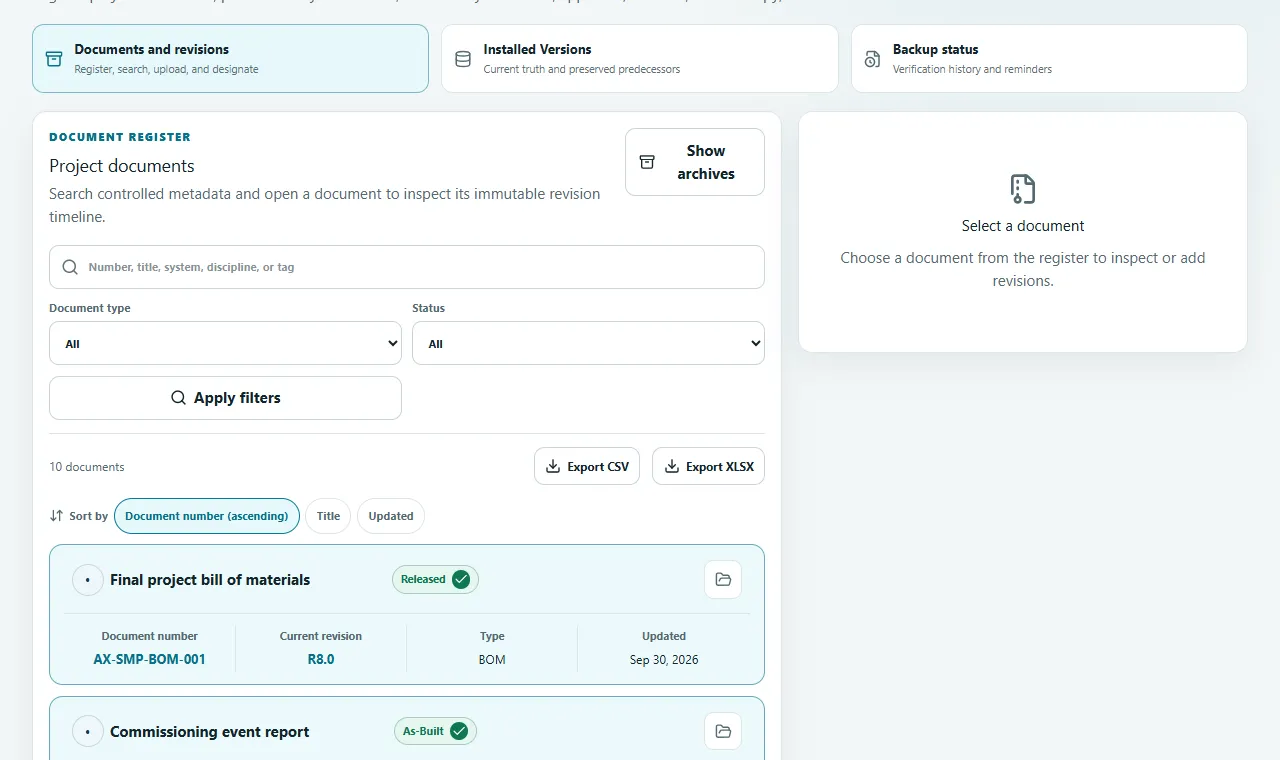This screenshot has height=760, width=1280.
Task: Click the 'Sep 30, 2026' updated date
Action: (x=664, y=660)
